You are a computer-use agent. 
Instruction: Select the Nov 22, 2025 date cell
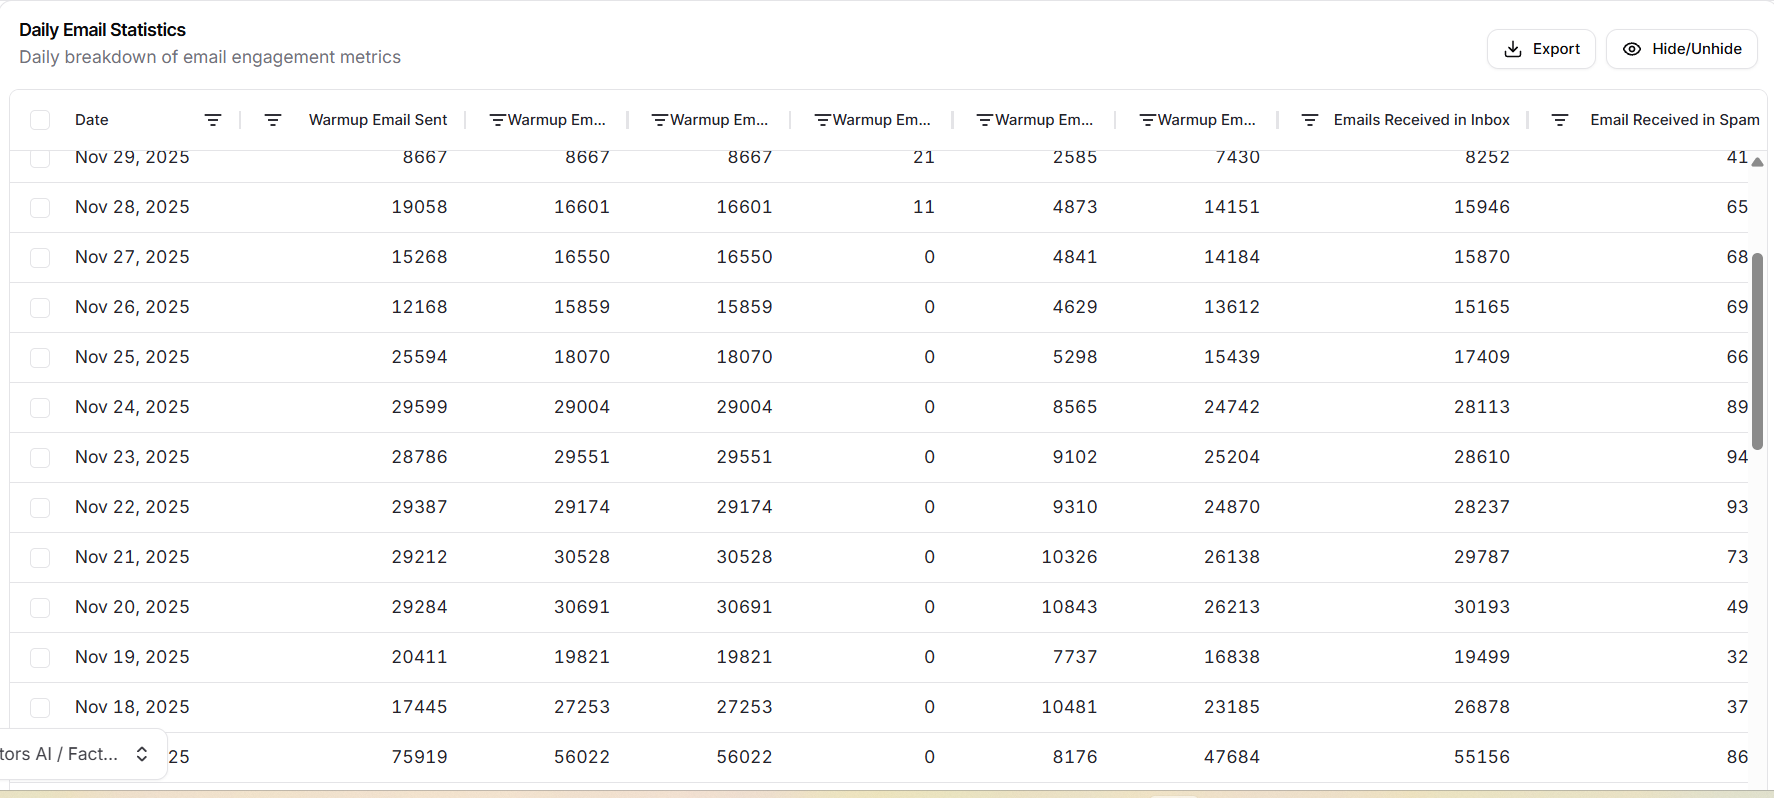(x=132, y=507)
